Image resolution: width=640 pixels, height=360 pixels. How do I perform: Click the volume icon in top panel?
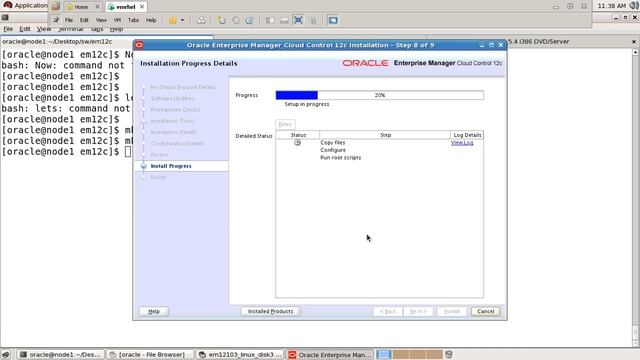635,6
